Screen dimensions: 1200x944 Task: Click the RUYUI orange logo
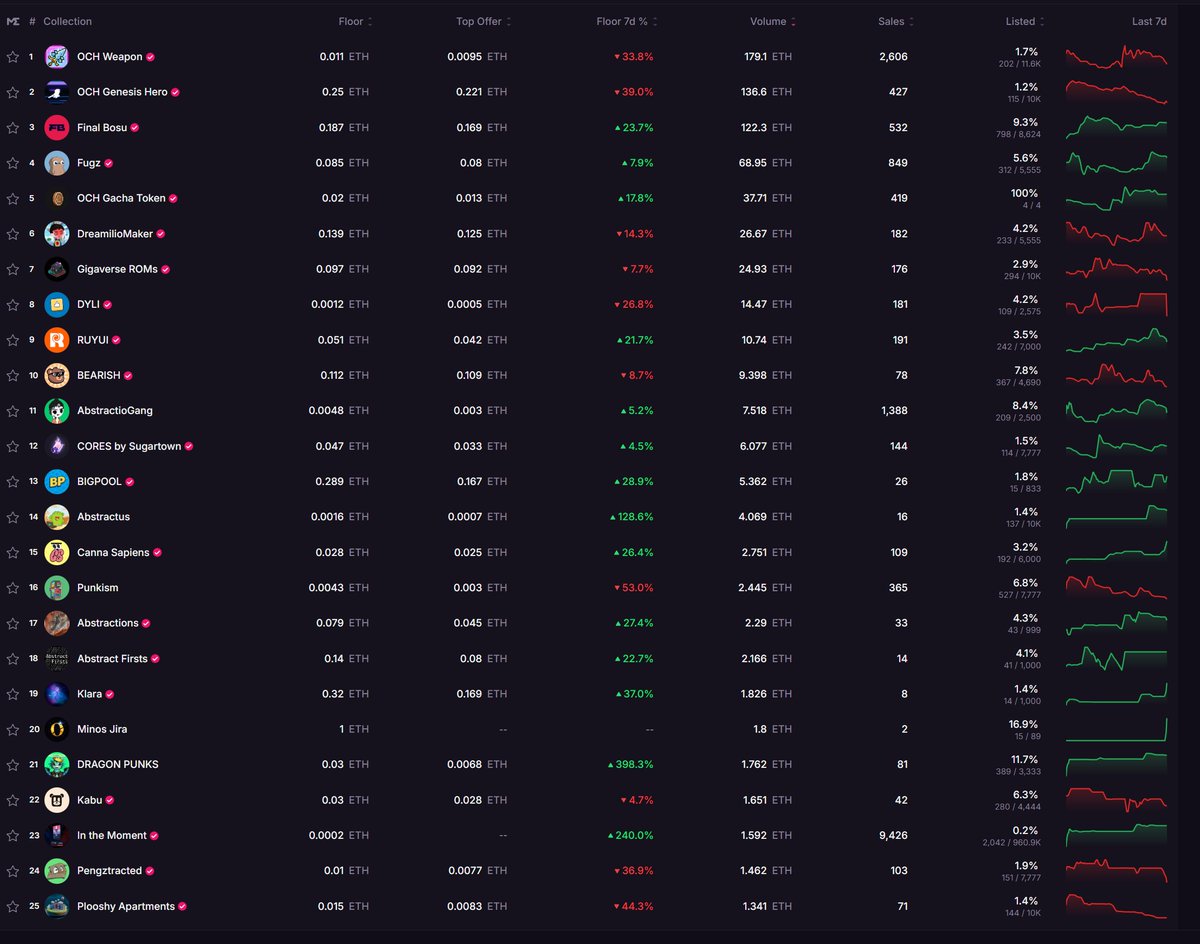57,340
